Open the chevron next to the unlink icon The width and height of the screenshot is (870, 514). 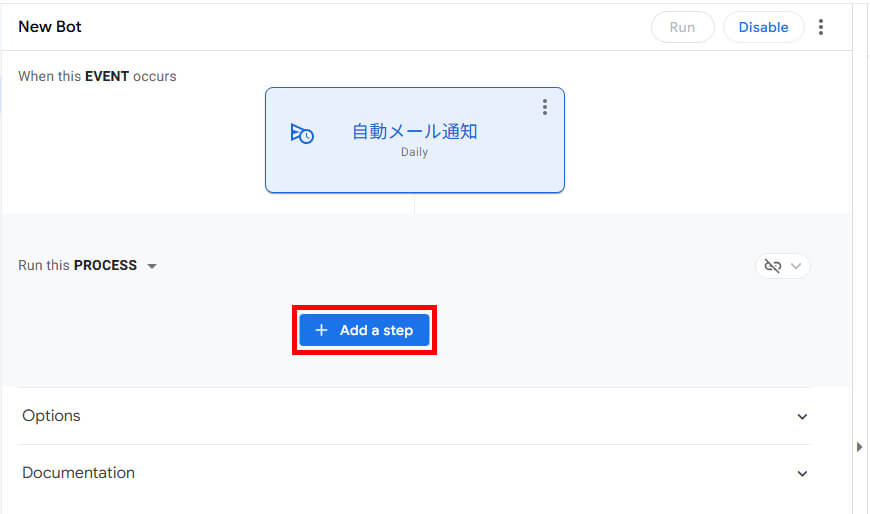pos(796,266)
